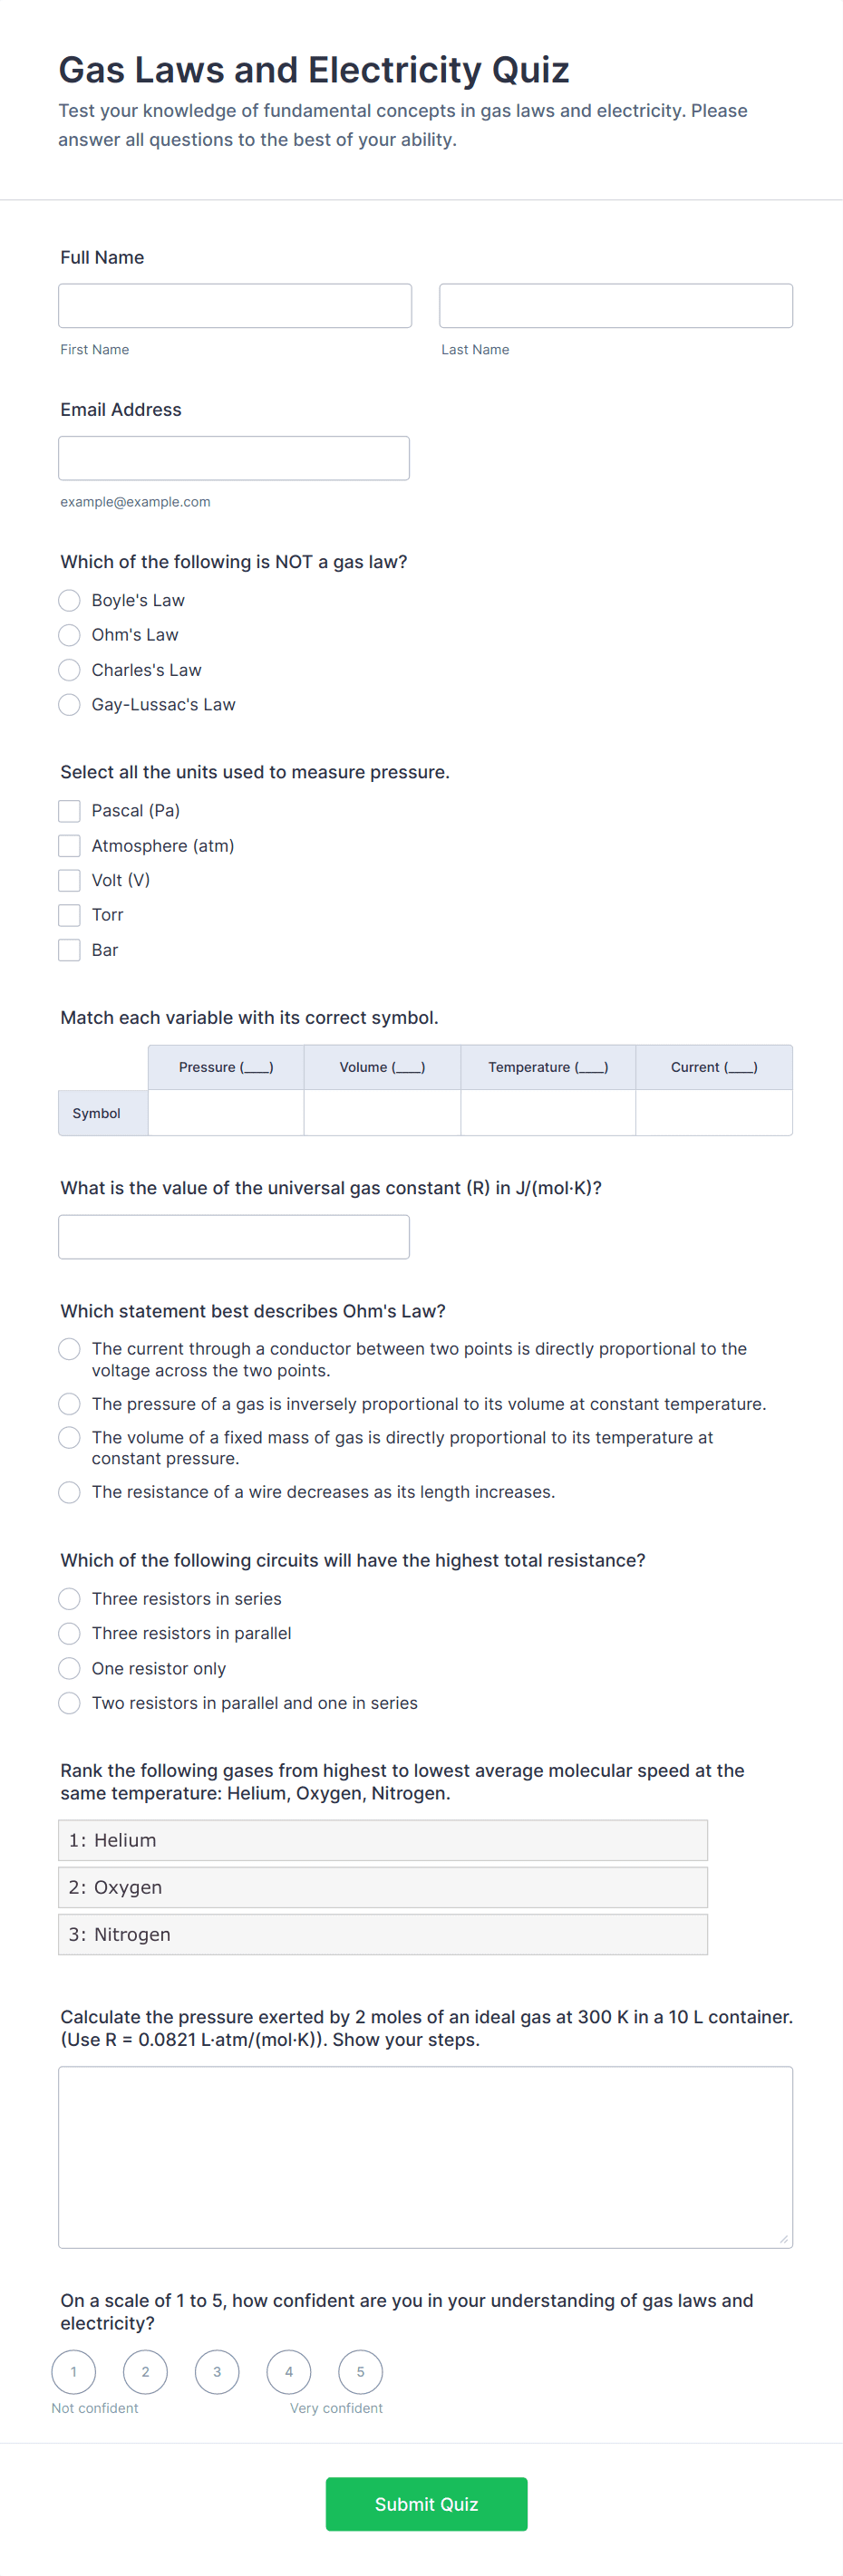Check the Bar pressure unit
Screen dimensions: 843x2576
[x=69, y=950]
